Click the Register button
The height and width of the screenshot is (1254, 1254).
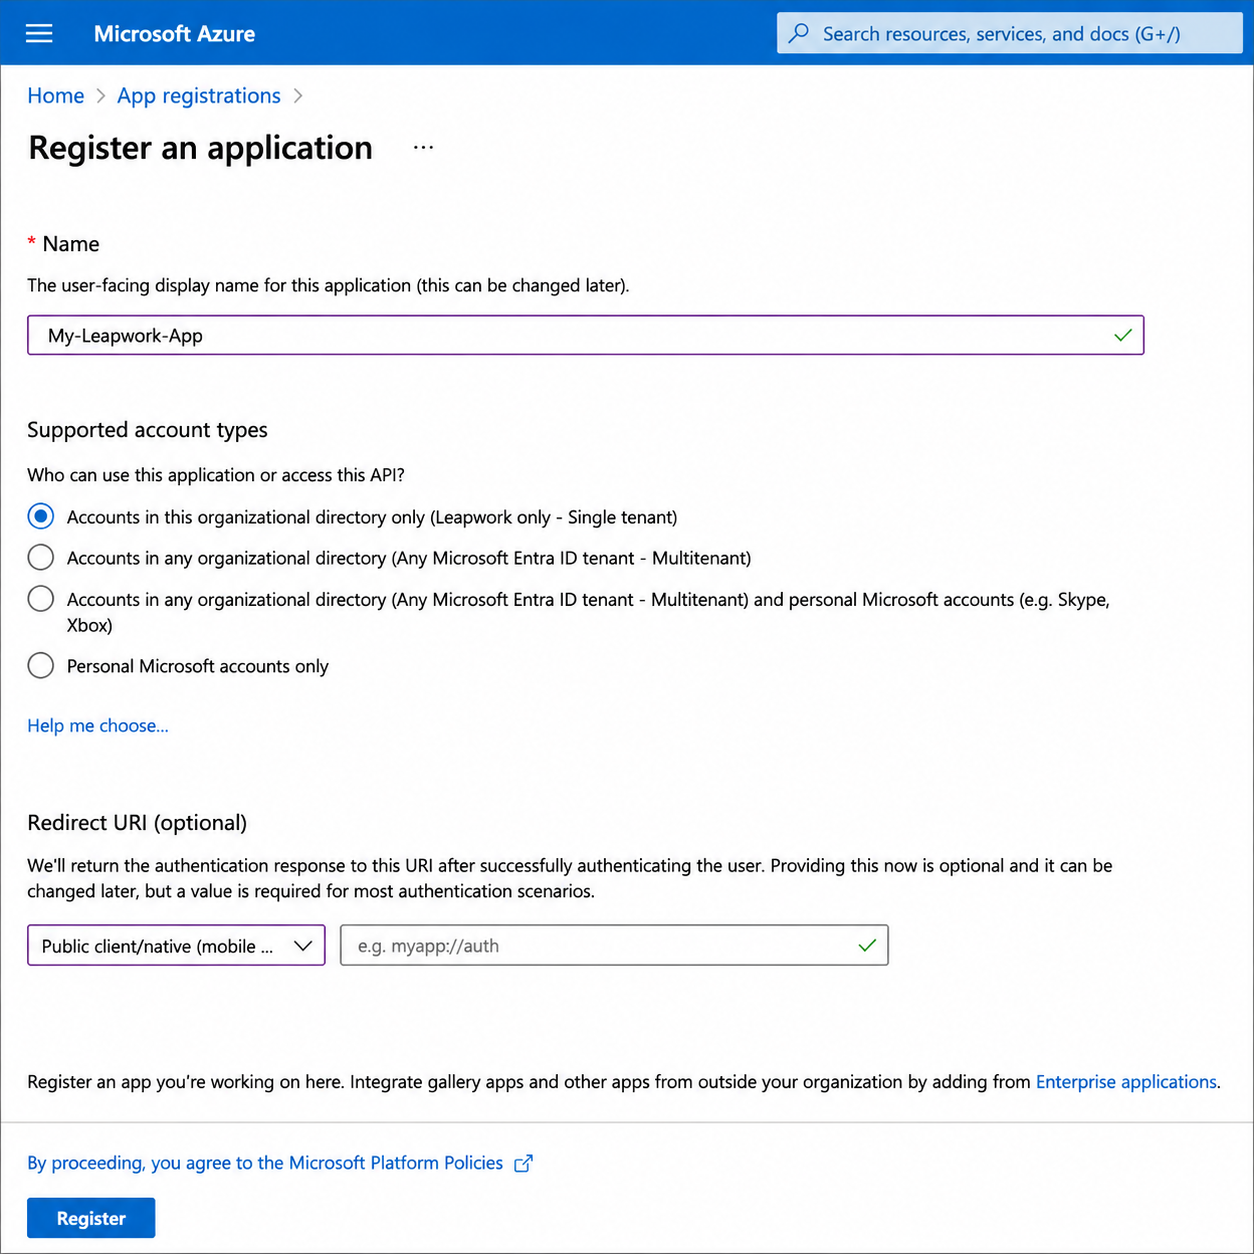[91, 1218]
